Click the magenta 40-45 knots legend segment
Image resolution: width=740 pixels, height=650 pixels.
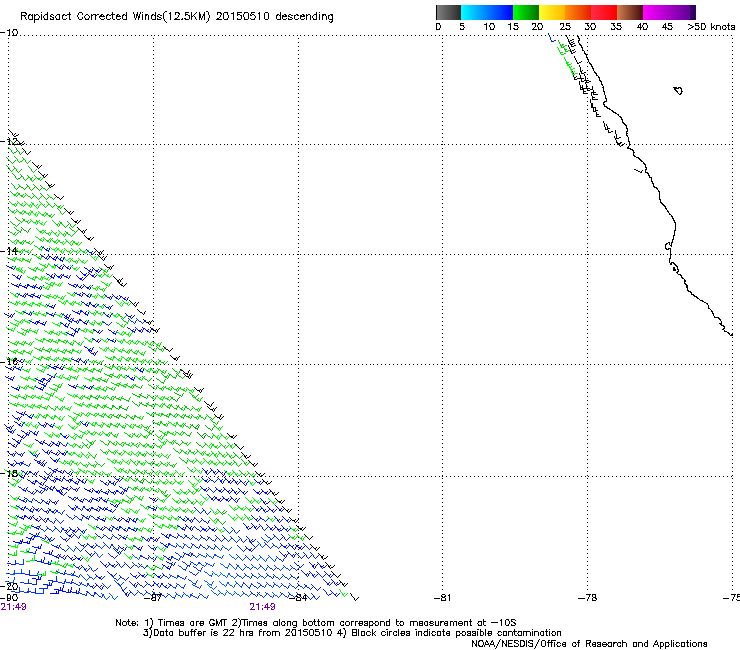[x=656, y=12]
